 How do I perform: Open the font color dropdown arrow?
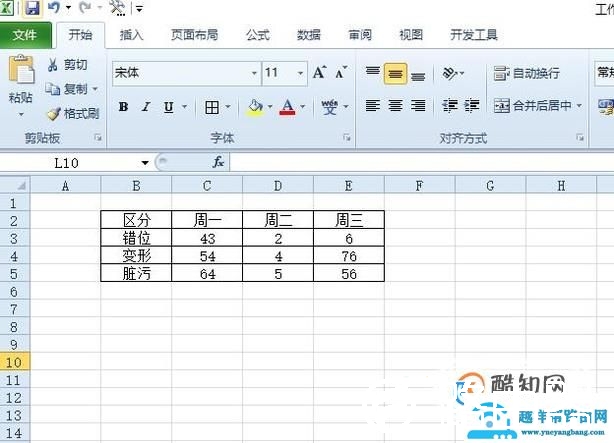pyautogui.click(x=303, y=107)
